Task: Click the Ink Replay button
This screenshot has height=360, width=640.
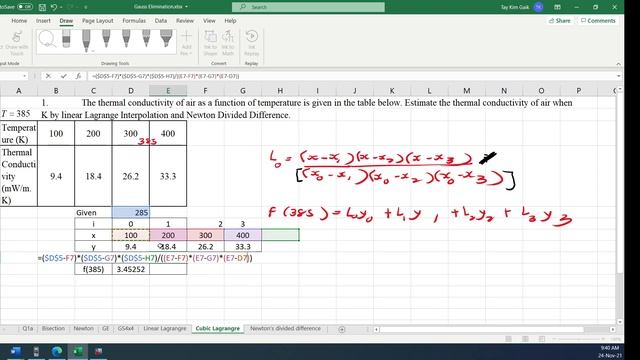Action: point(251,42)
